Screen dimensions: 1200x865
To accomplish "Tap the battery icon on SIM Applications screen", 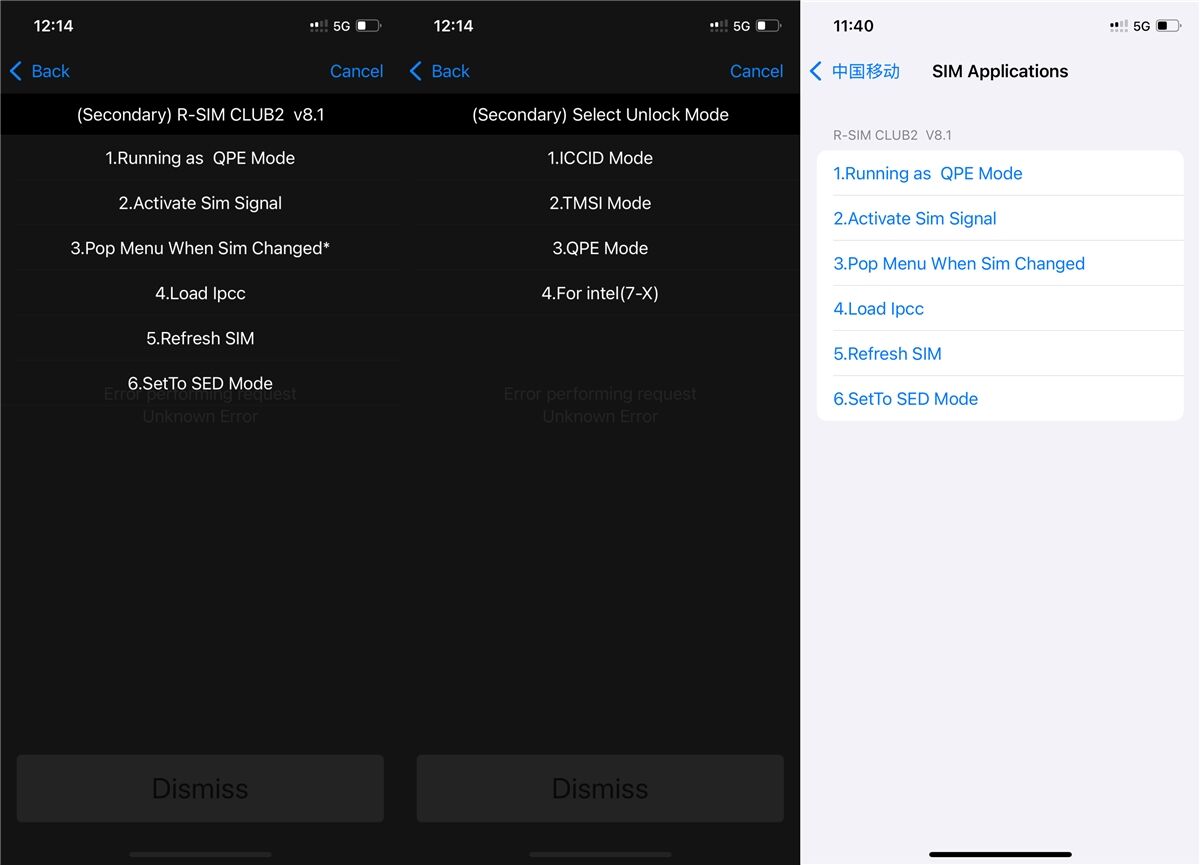I will point(1168,26).
